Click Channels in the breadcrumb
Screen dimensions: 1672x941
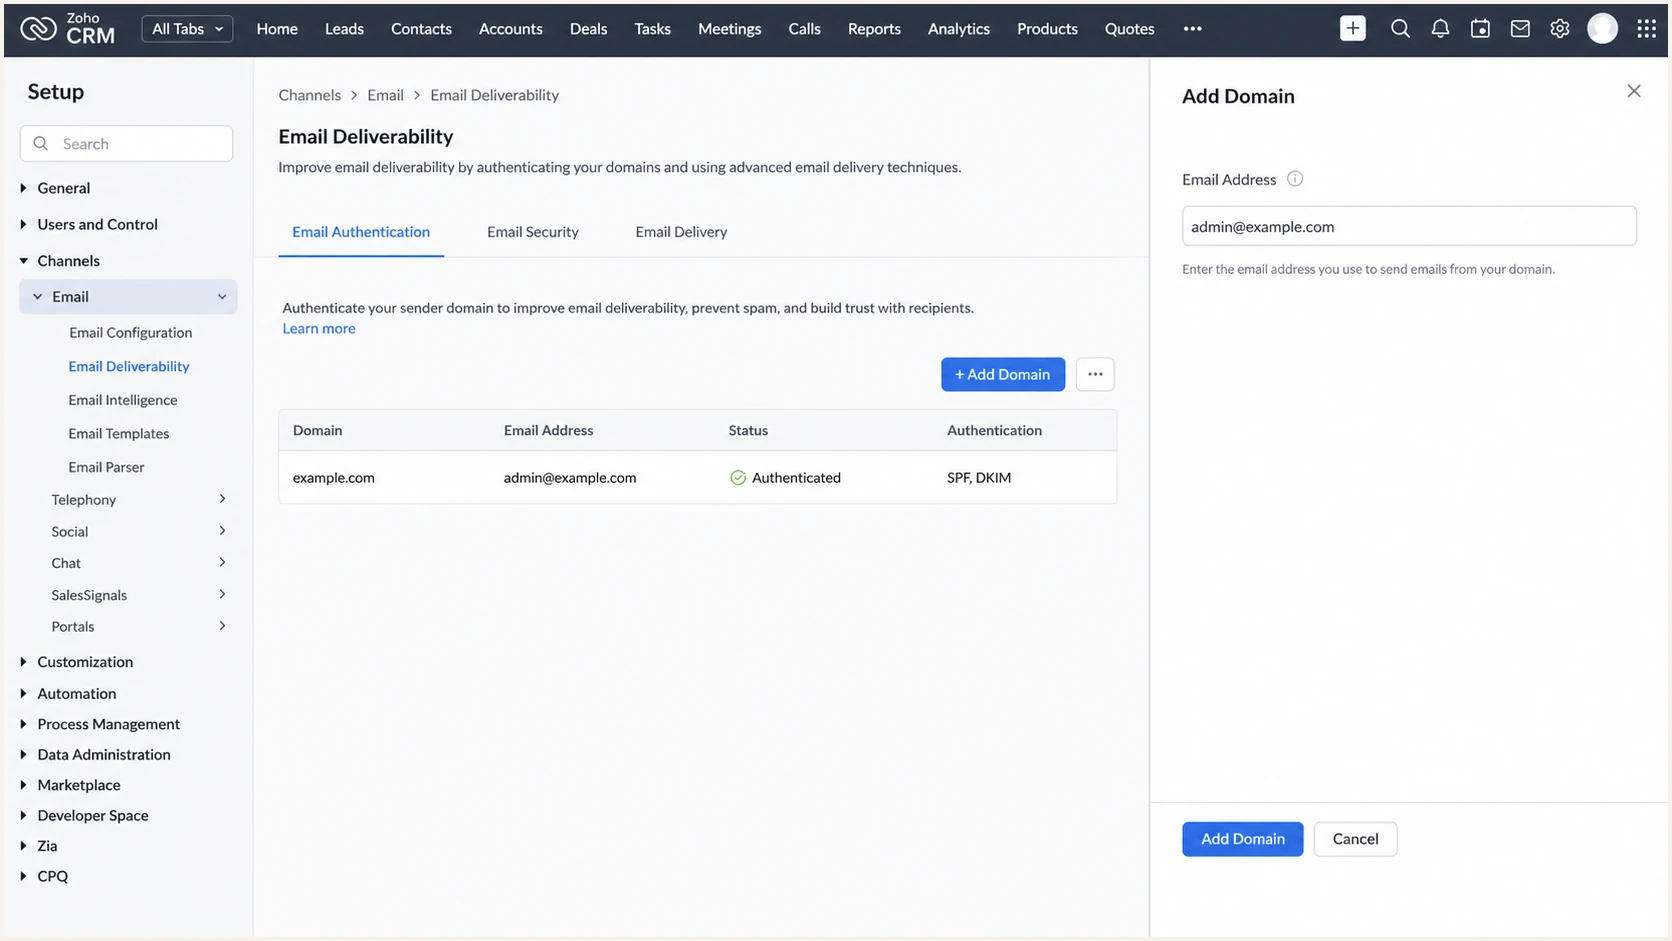tap(310, 95)
